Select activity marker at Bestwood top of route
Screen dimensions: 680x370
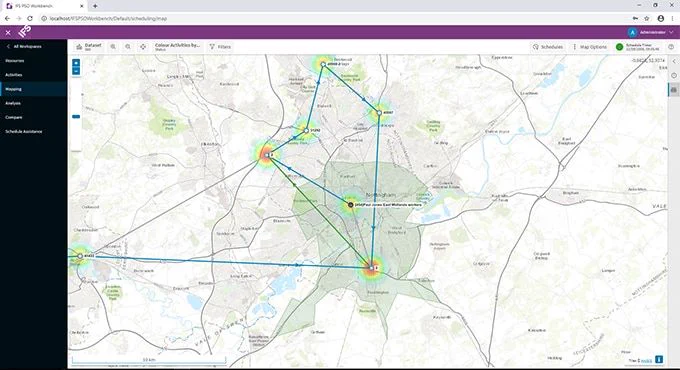(323, 64)
